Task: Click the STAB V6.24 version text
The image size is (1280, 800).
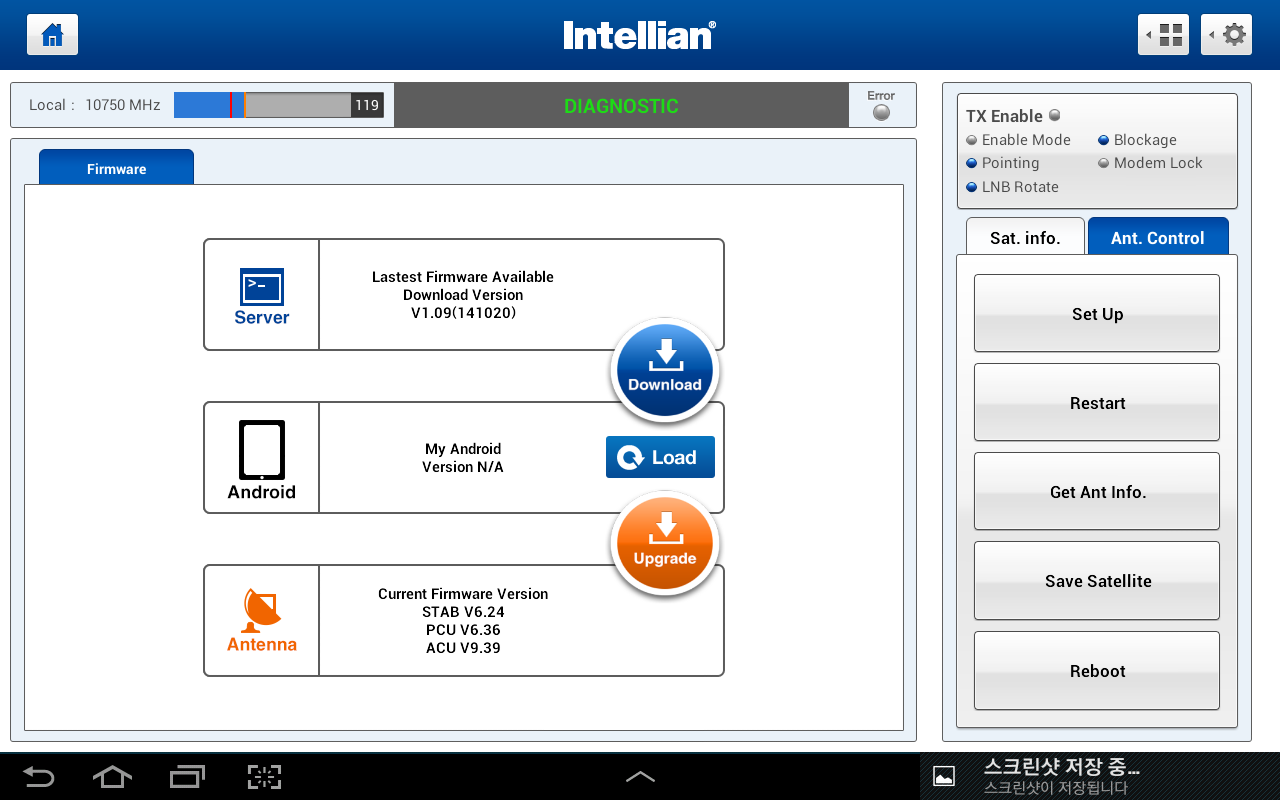Action: tap(463, 612)
